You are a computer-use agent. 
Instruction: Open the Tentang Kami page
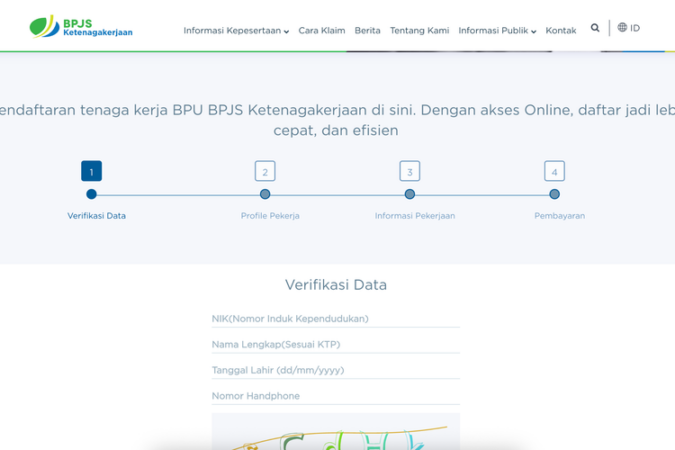click(x=419, y=30)
